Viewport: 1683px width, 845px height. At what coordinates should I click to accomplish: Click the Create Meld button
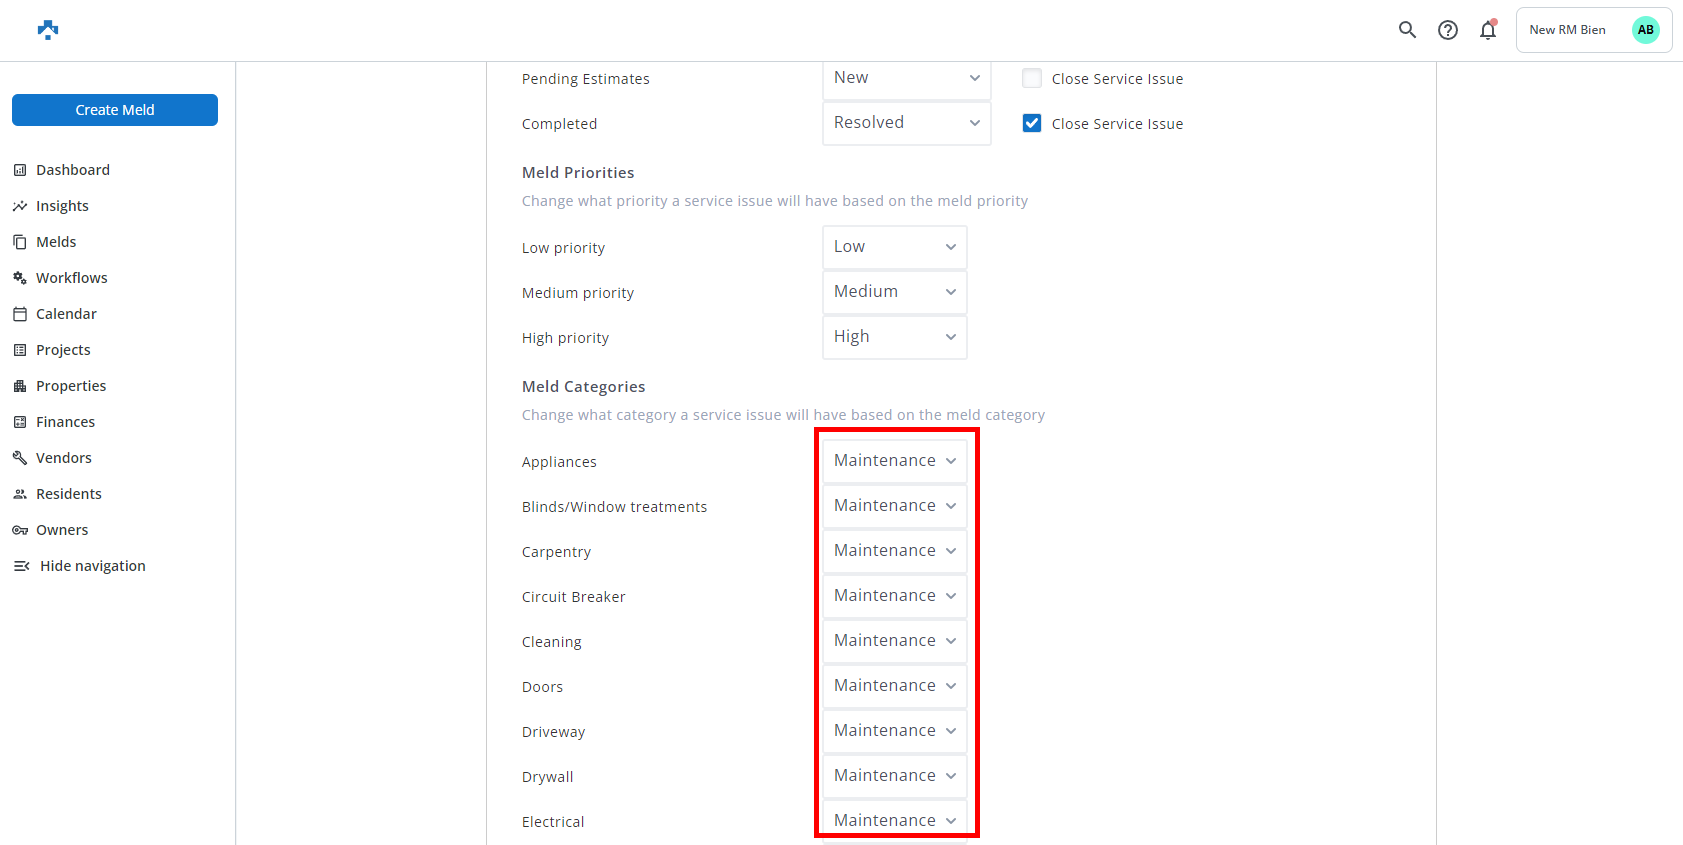click(115, 110)
